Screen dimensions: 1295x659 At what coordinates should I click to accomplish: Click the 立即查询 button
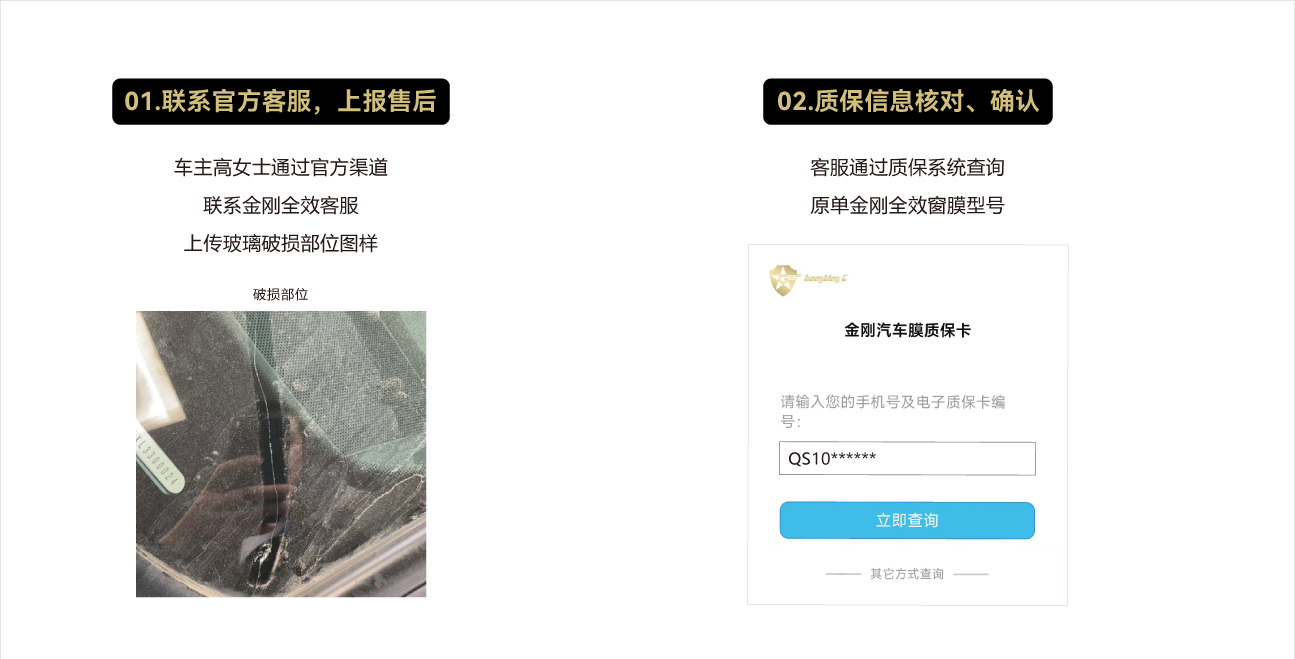tap(907, 520)
